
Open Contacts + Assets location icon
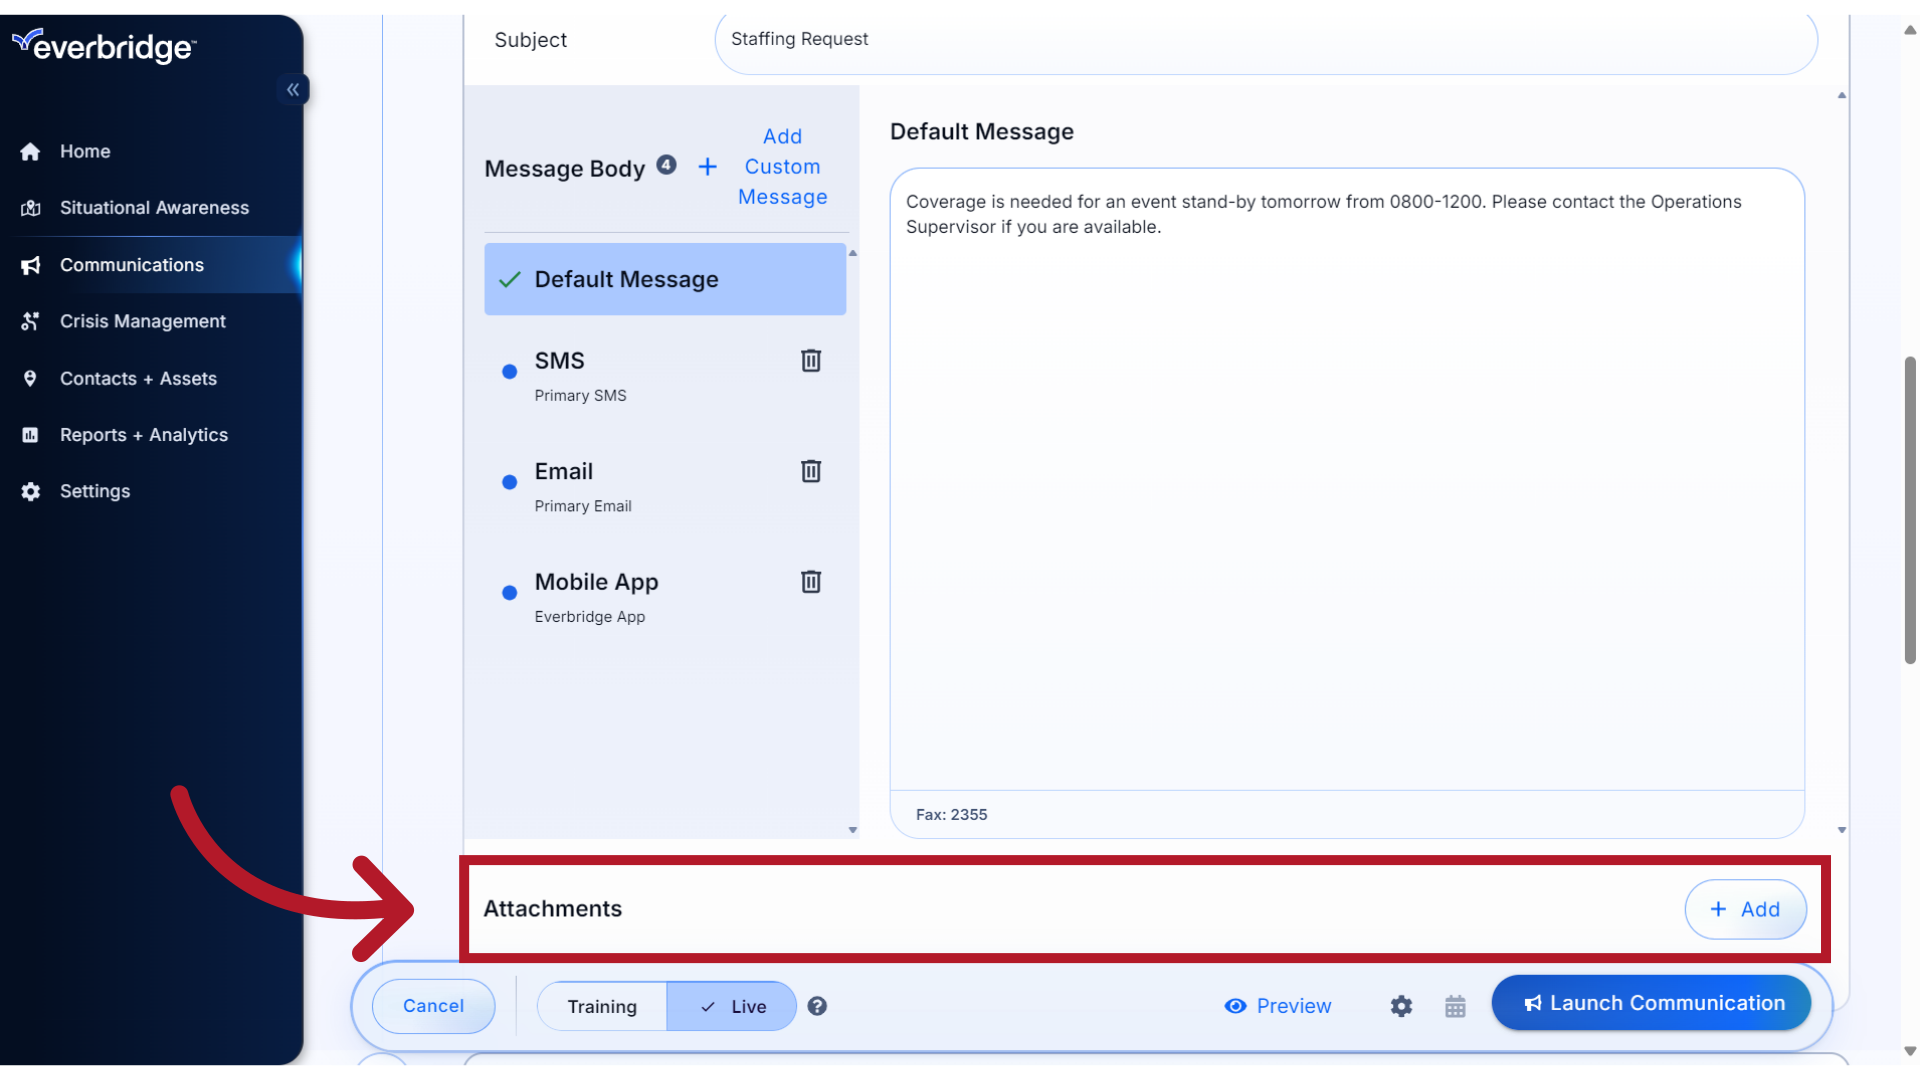[x=30, y=378]
